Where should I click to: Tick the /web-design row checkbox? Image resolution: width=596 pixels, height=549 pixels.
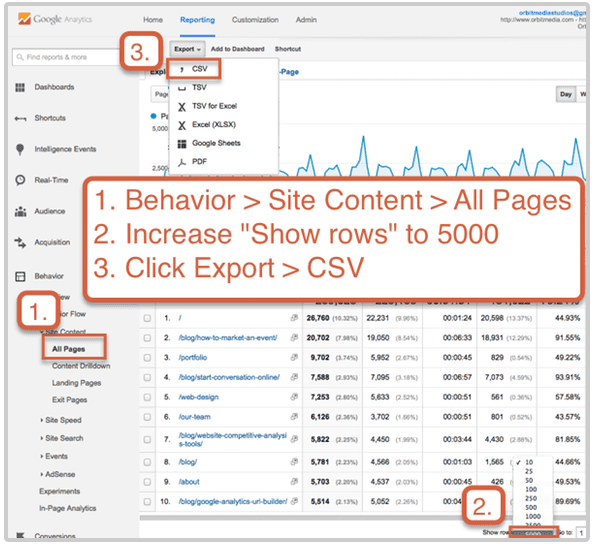click(x=147, y=397)
